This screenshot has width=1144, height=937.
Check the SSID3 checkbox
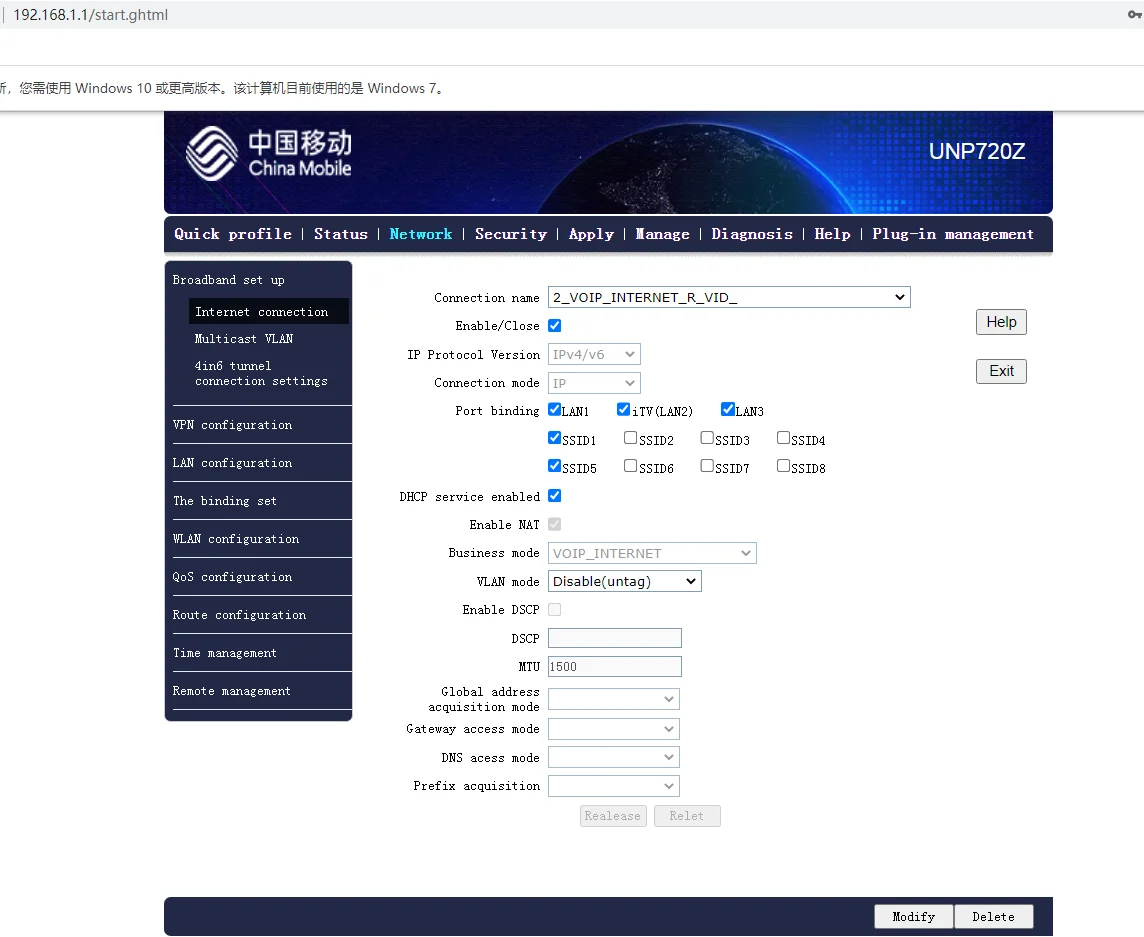point(707,438)
